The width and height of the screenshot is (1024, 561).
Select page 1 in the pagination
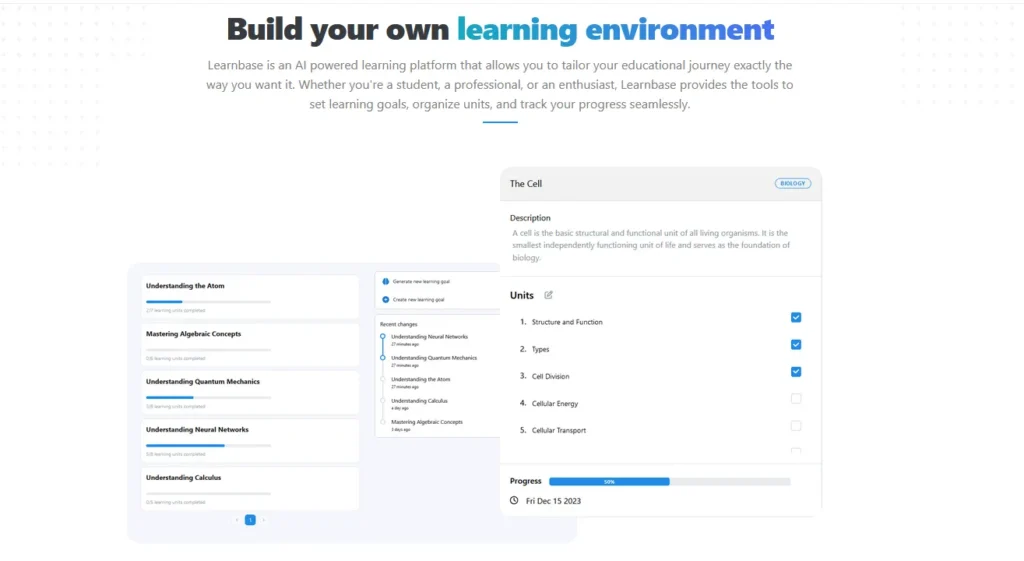(x=250, y=520)
